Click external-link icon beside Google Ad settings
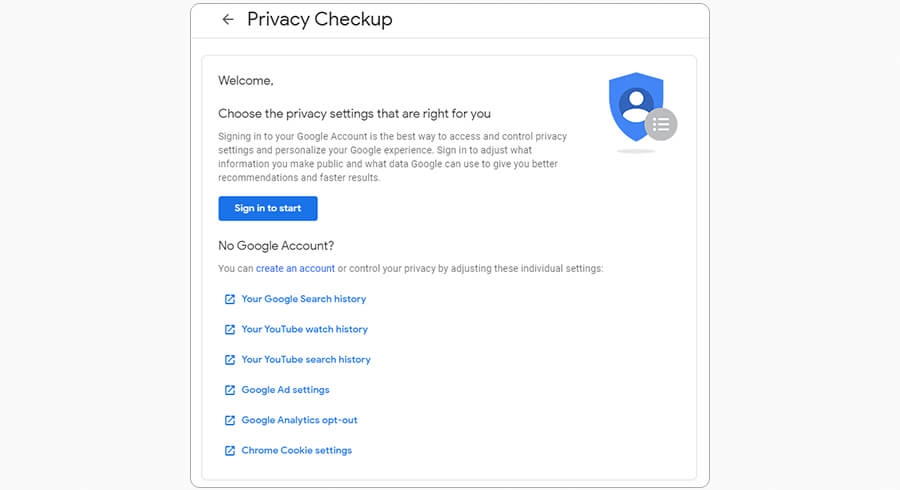Image resolution: width=900 pixels, height=490 pixels. pyautogui.click(x=230, y=390)
